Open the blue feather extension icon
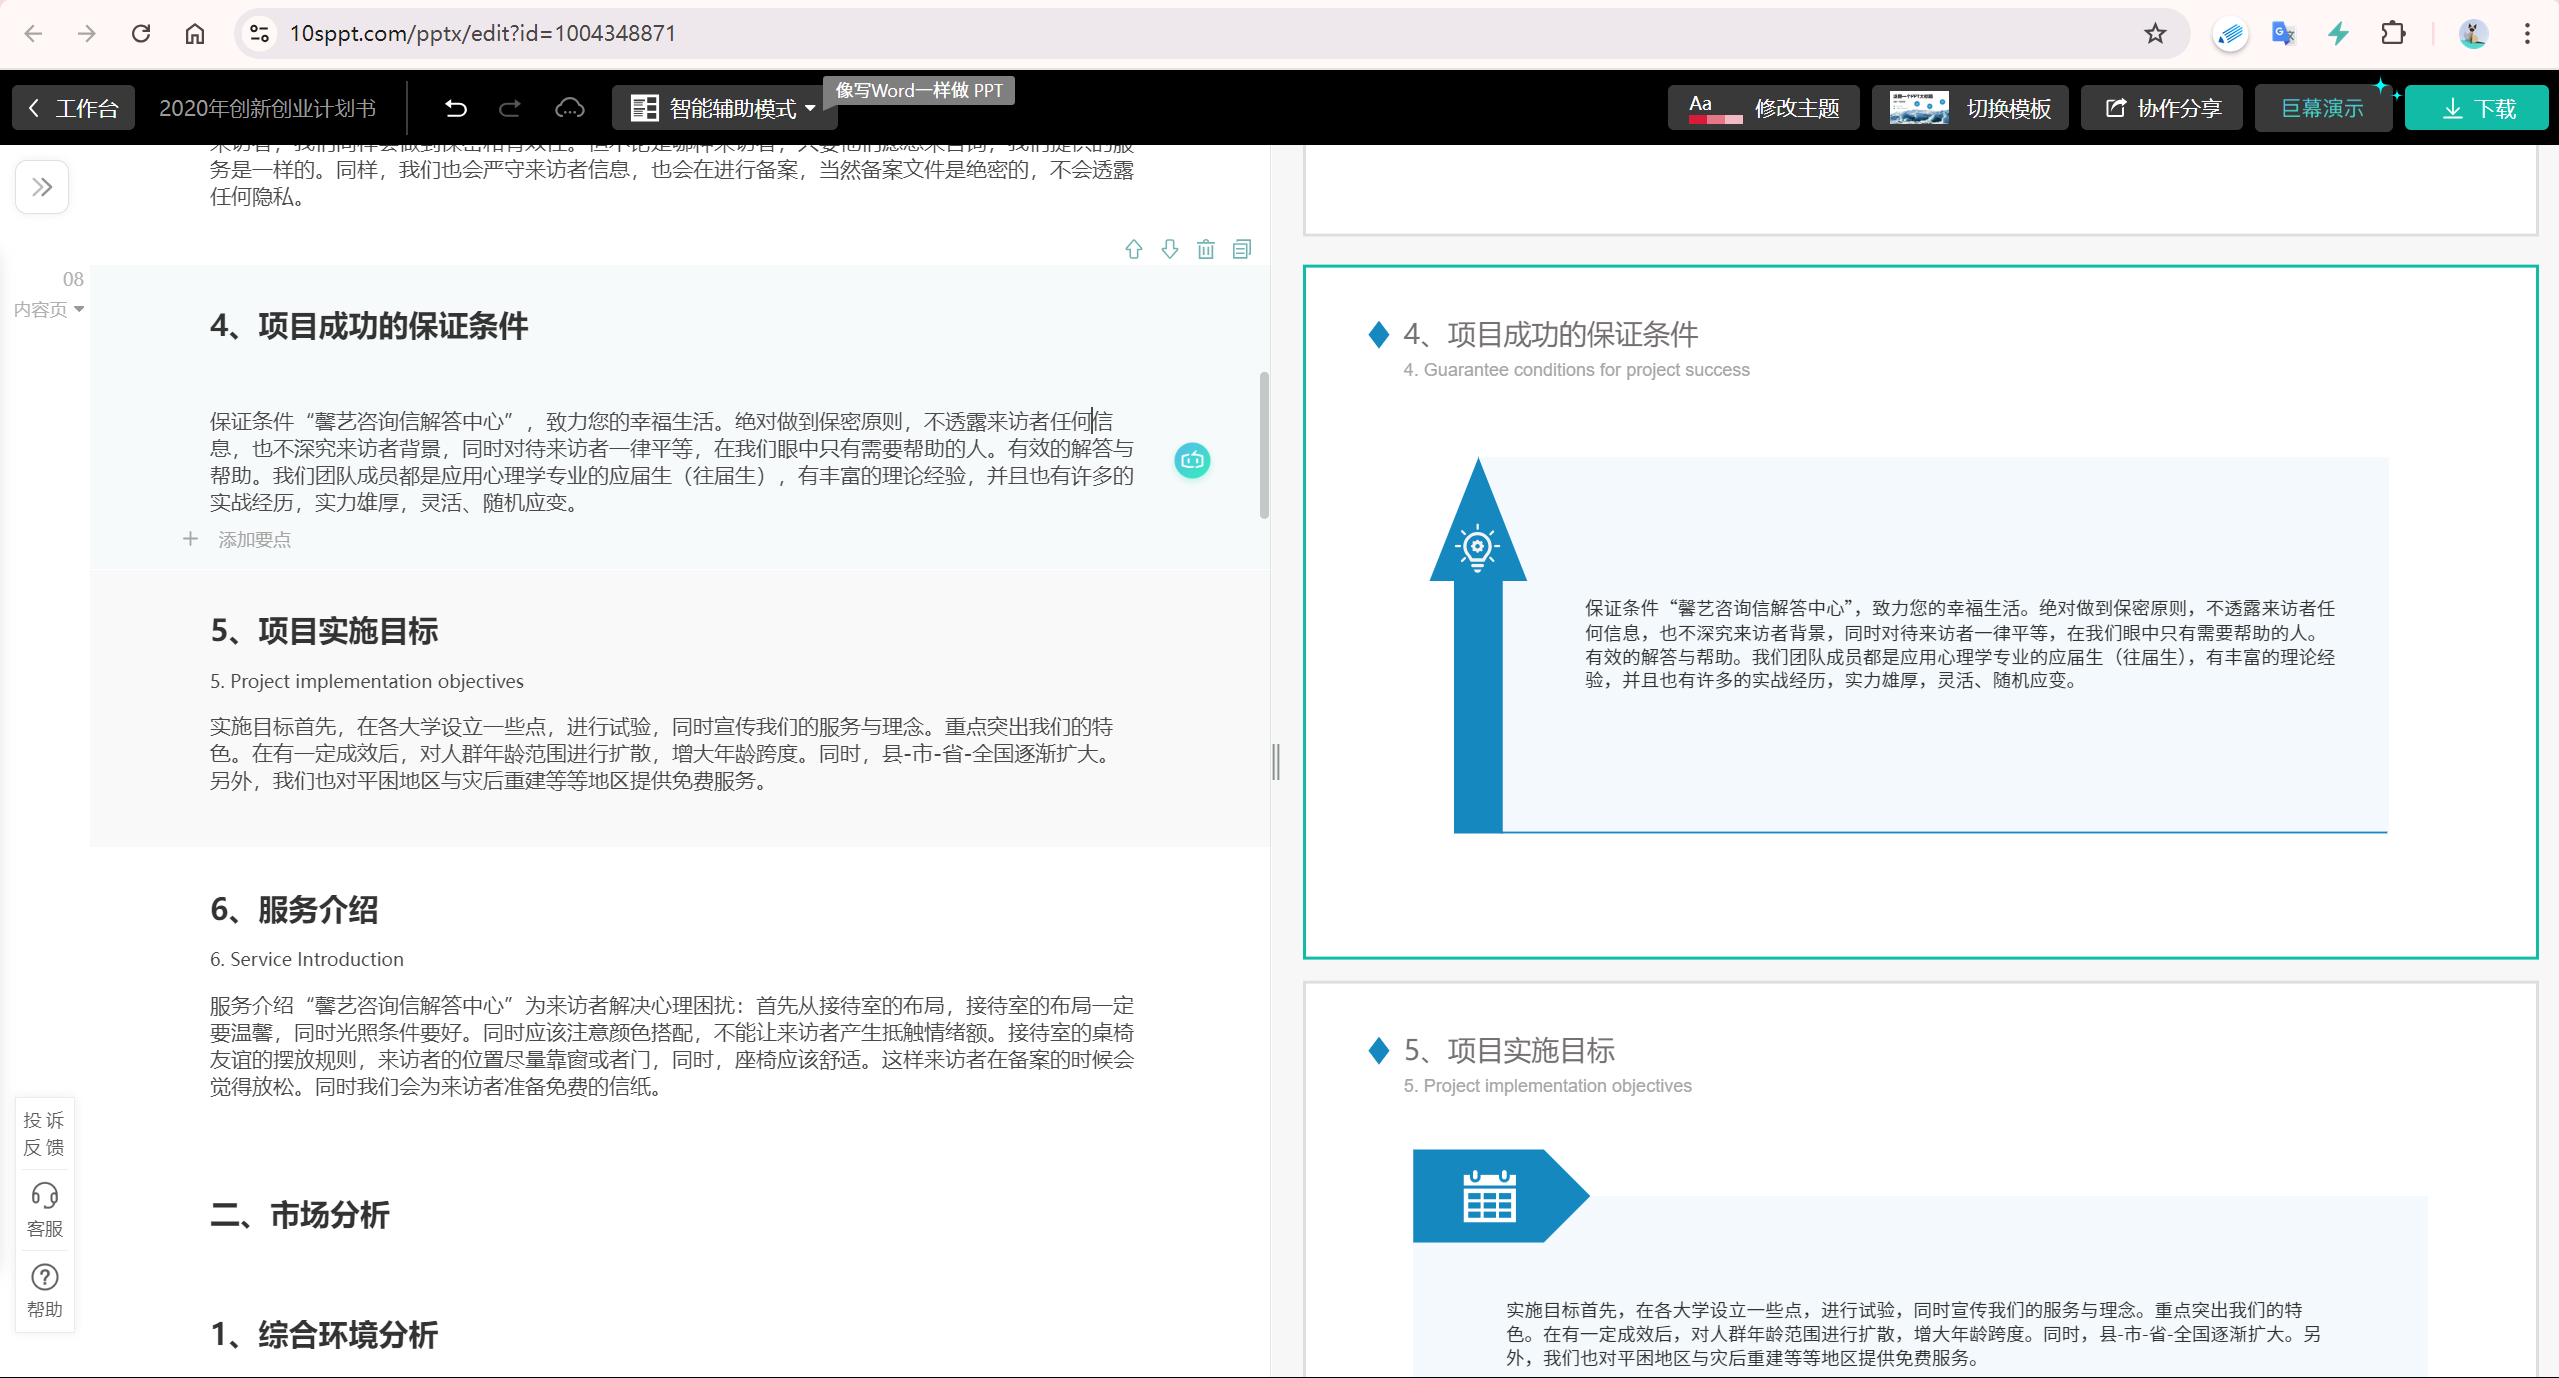2559x1378 pixels. (x=2230, y=34)
